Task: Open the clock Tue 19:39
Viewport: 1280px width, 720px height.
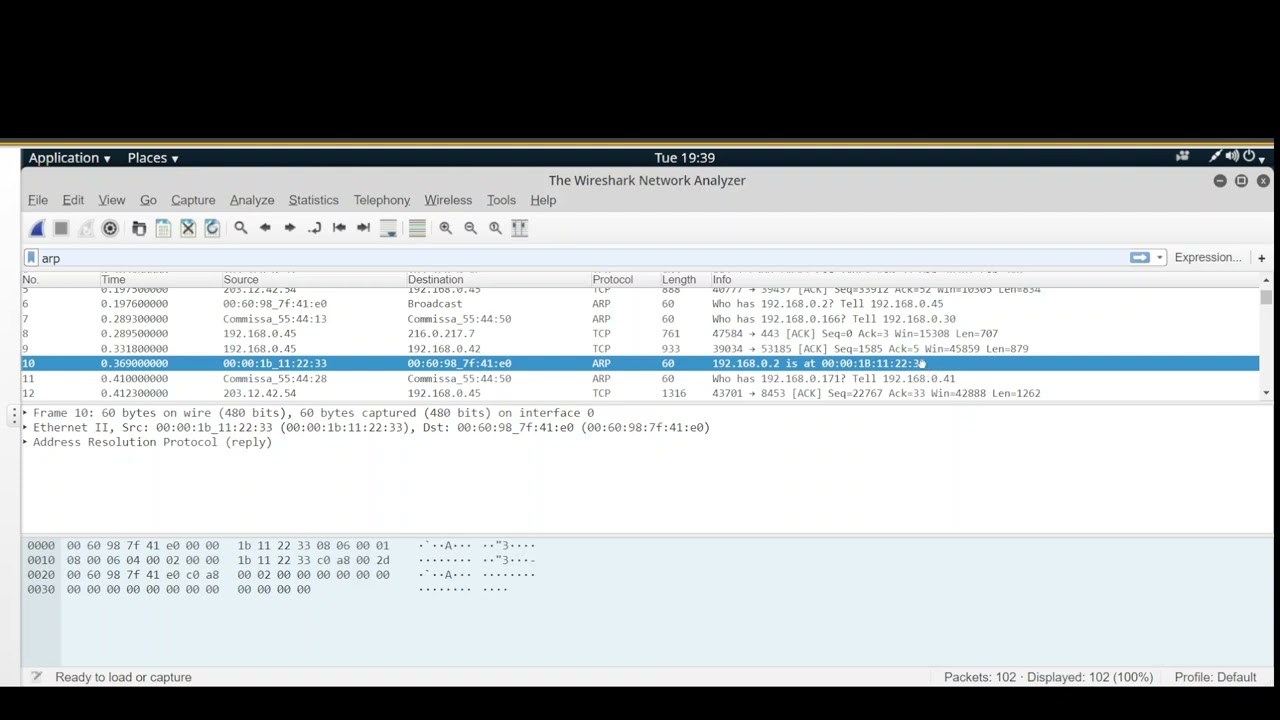Action: click(685, 158)
